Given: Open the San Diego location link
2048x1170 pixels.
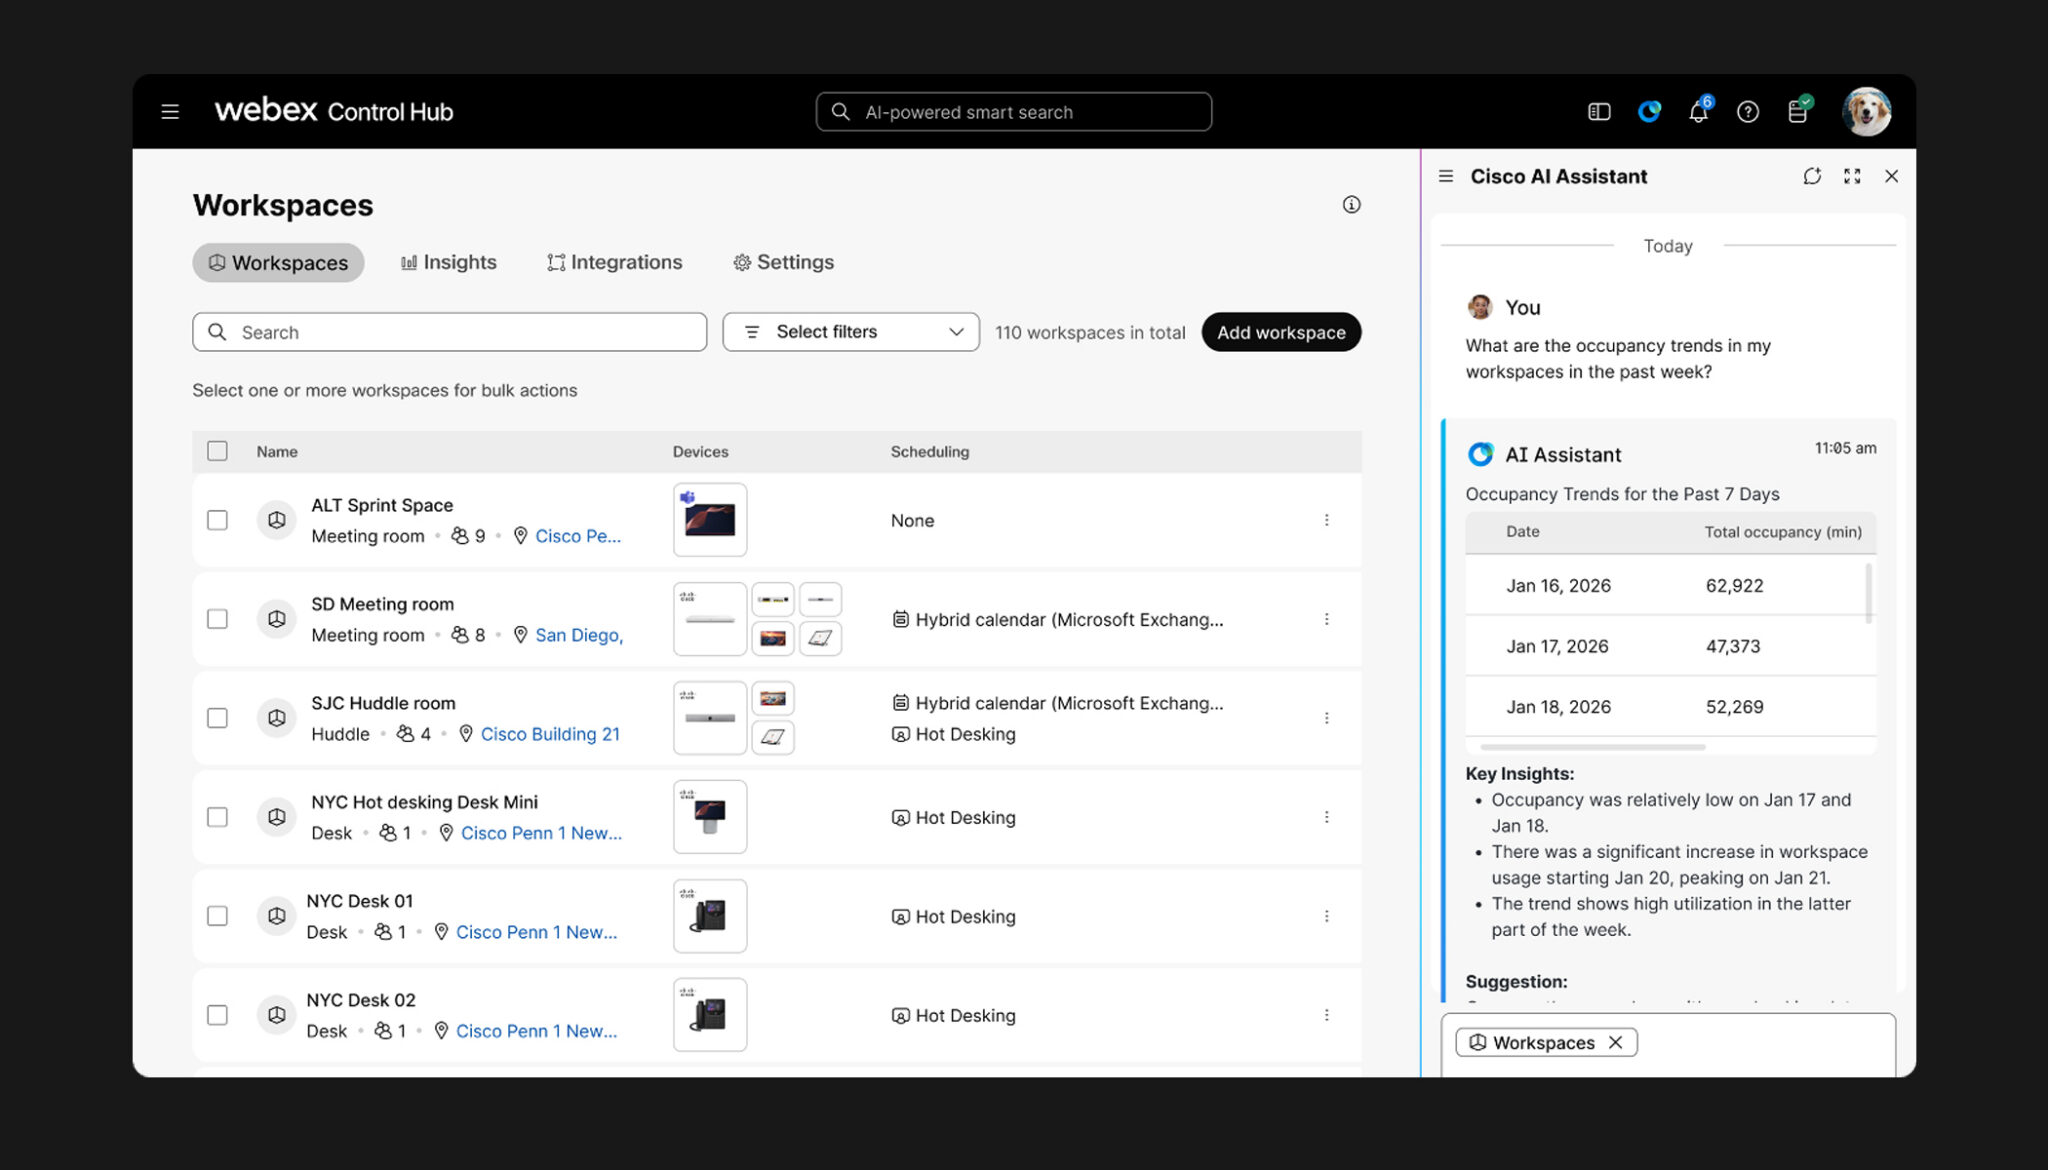Looking at the screenshot, I should coord(579,635).
